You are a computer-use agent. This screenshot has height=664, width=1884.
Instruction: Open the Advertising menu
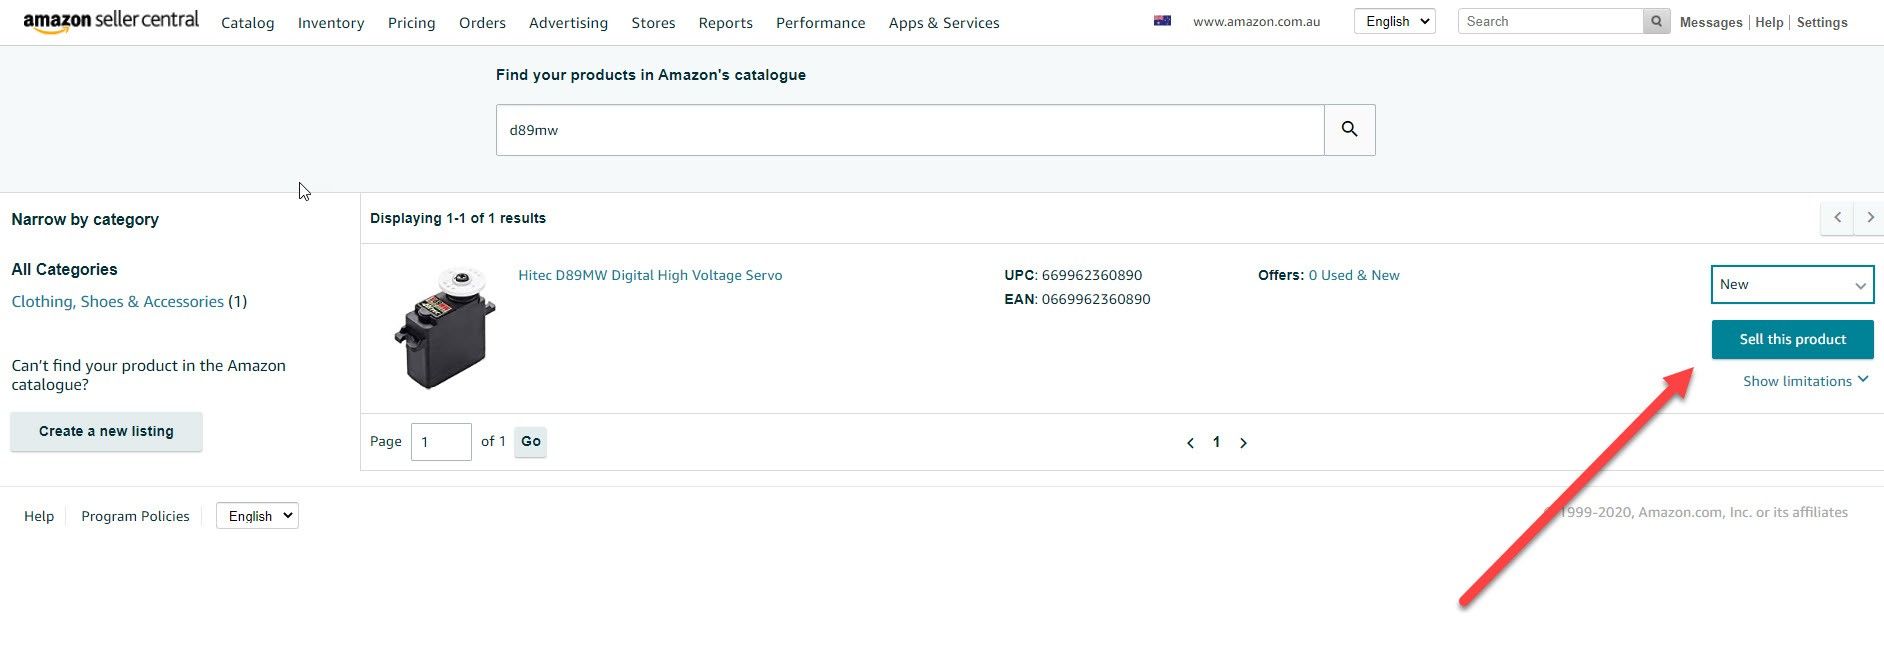pyautogui.click(x=568, y=22)
